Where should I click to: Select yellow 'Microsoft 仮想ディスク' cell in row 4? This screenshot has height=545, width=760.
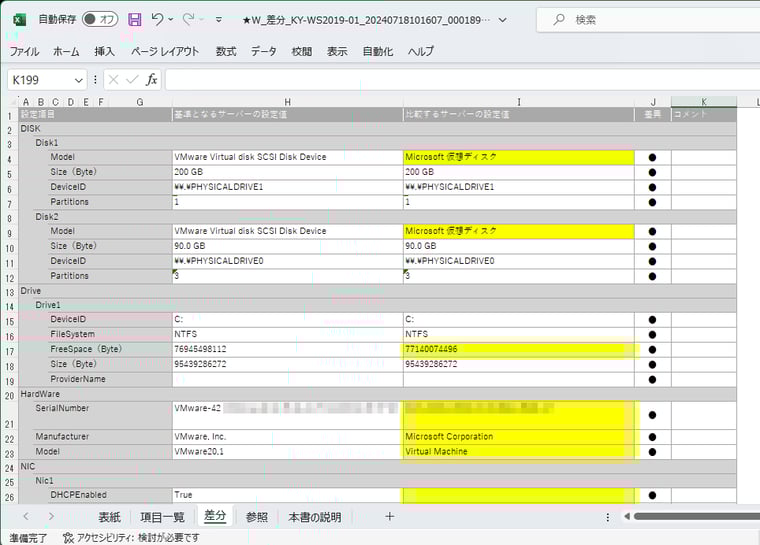[519, 157]
